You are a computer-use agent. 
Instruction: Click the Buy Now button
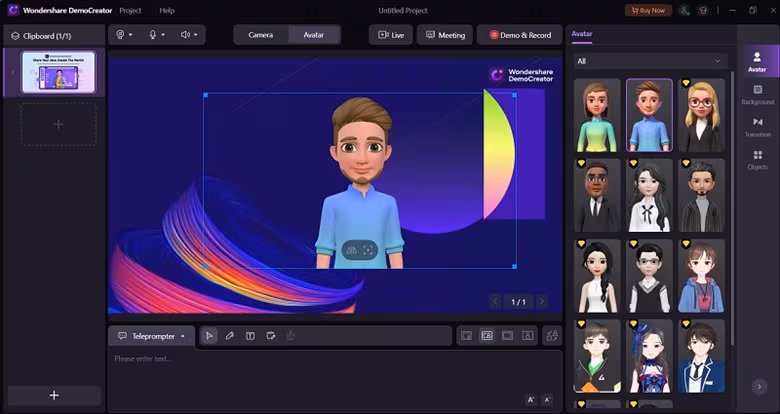coord(648,10)
